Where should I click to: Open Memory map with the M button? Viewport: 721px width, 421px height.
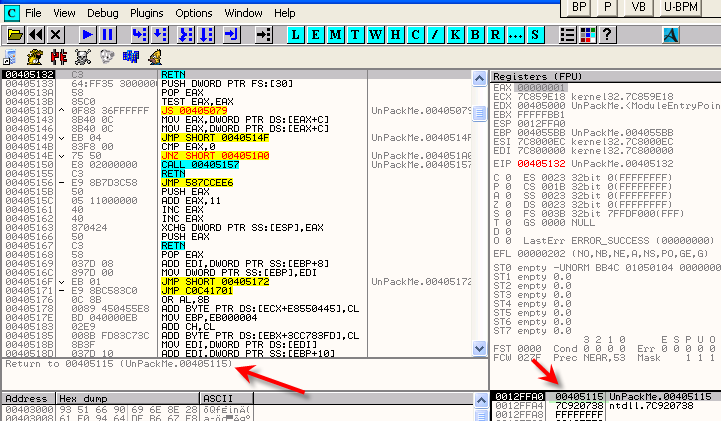click(336, 34)
